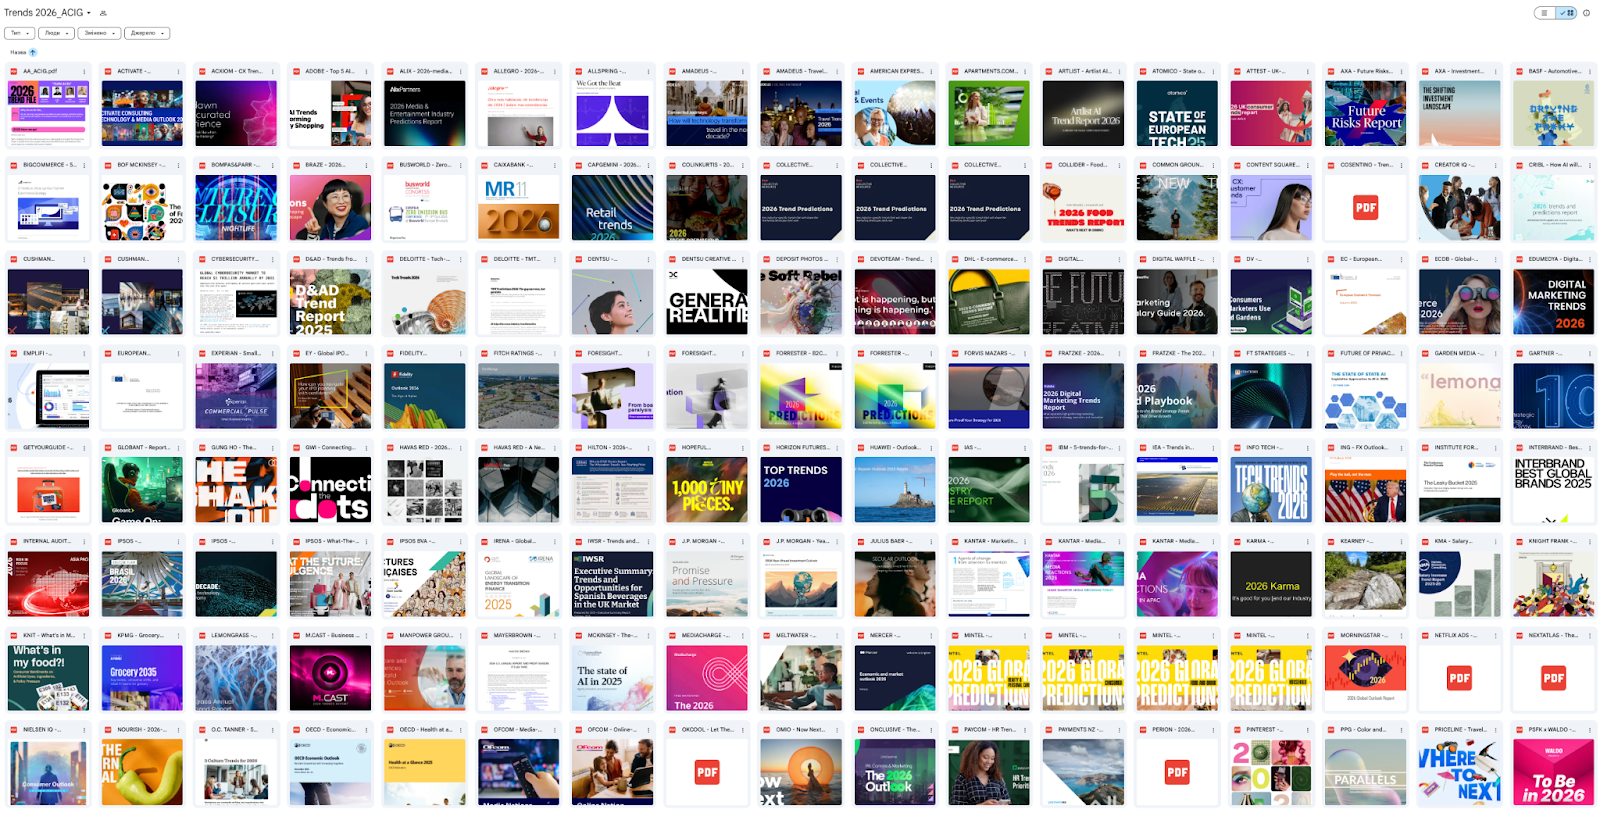The width and height of the screenshot is (1600, 813).
Task: Open more actions for HILTON - 2026 file
Action: coord(649,447)
